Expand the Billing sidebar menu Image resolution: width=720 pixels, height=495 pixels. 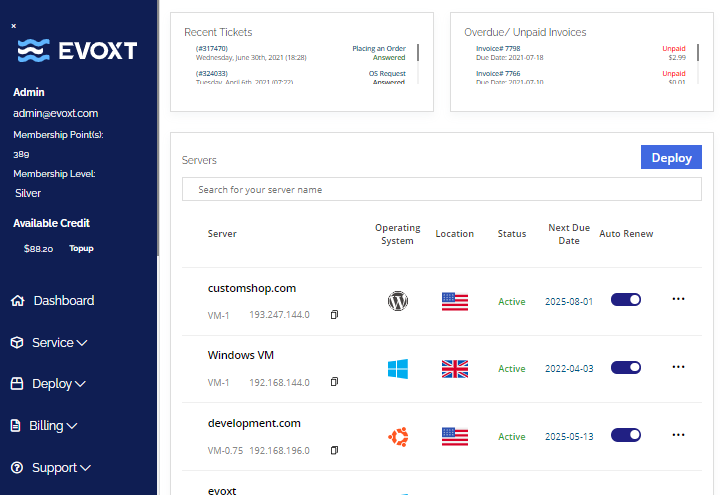coord(53,425)
